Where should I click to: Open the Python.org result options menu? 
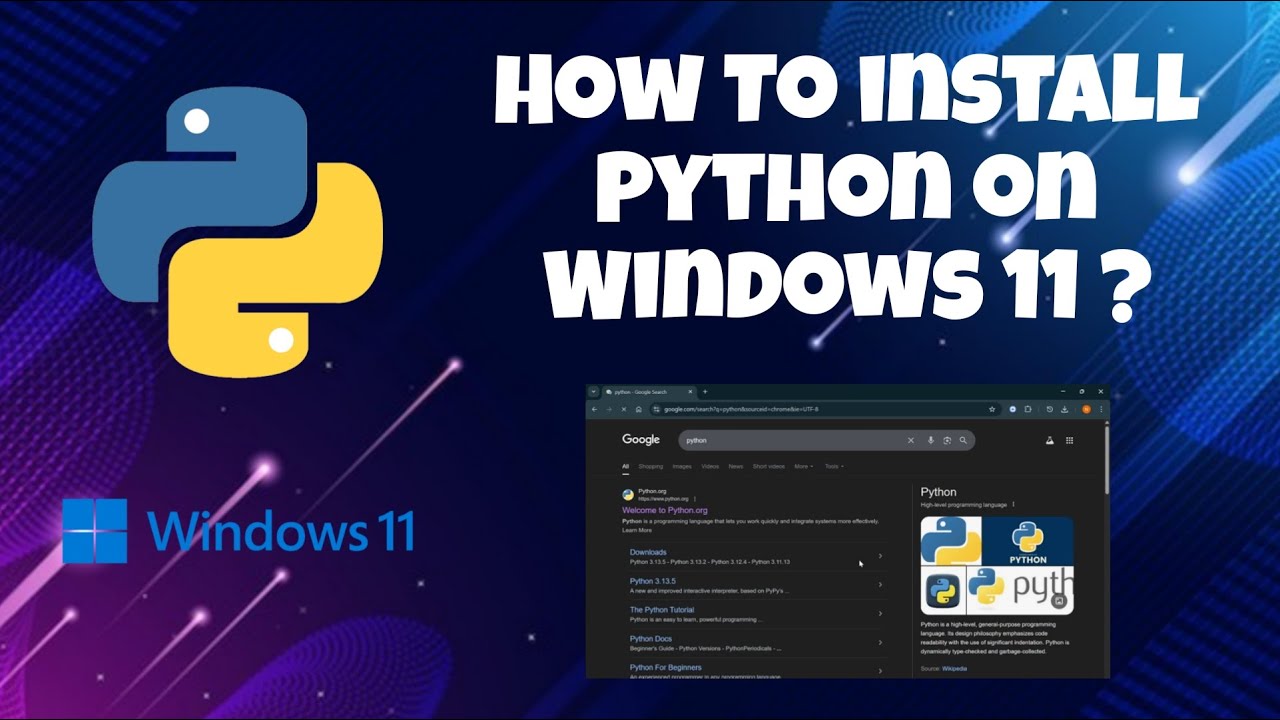coord(694,499)
